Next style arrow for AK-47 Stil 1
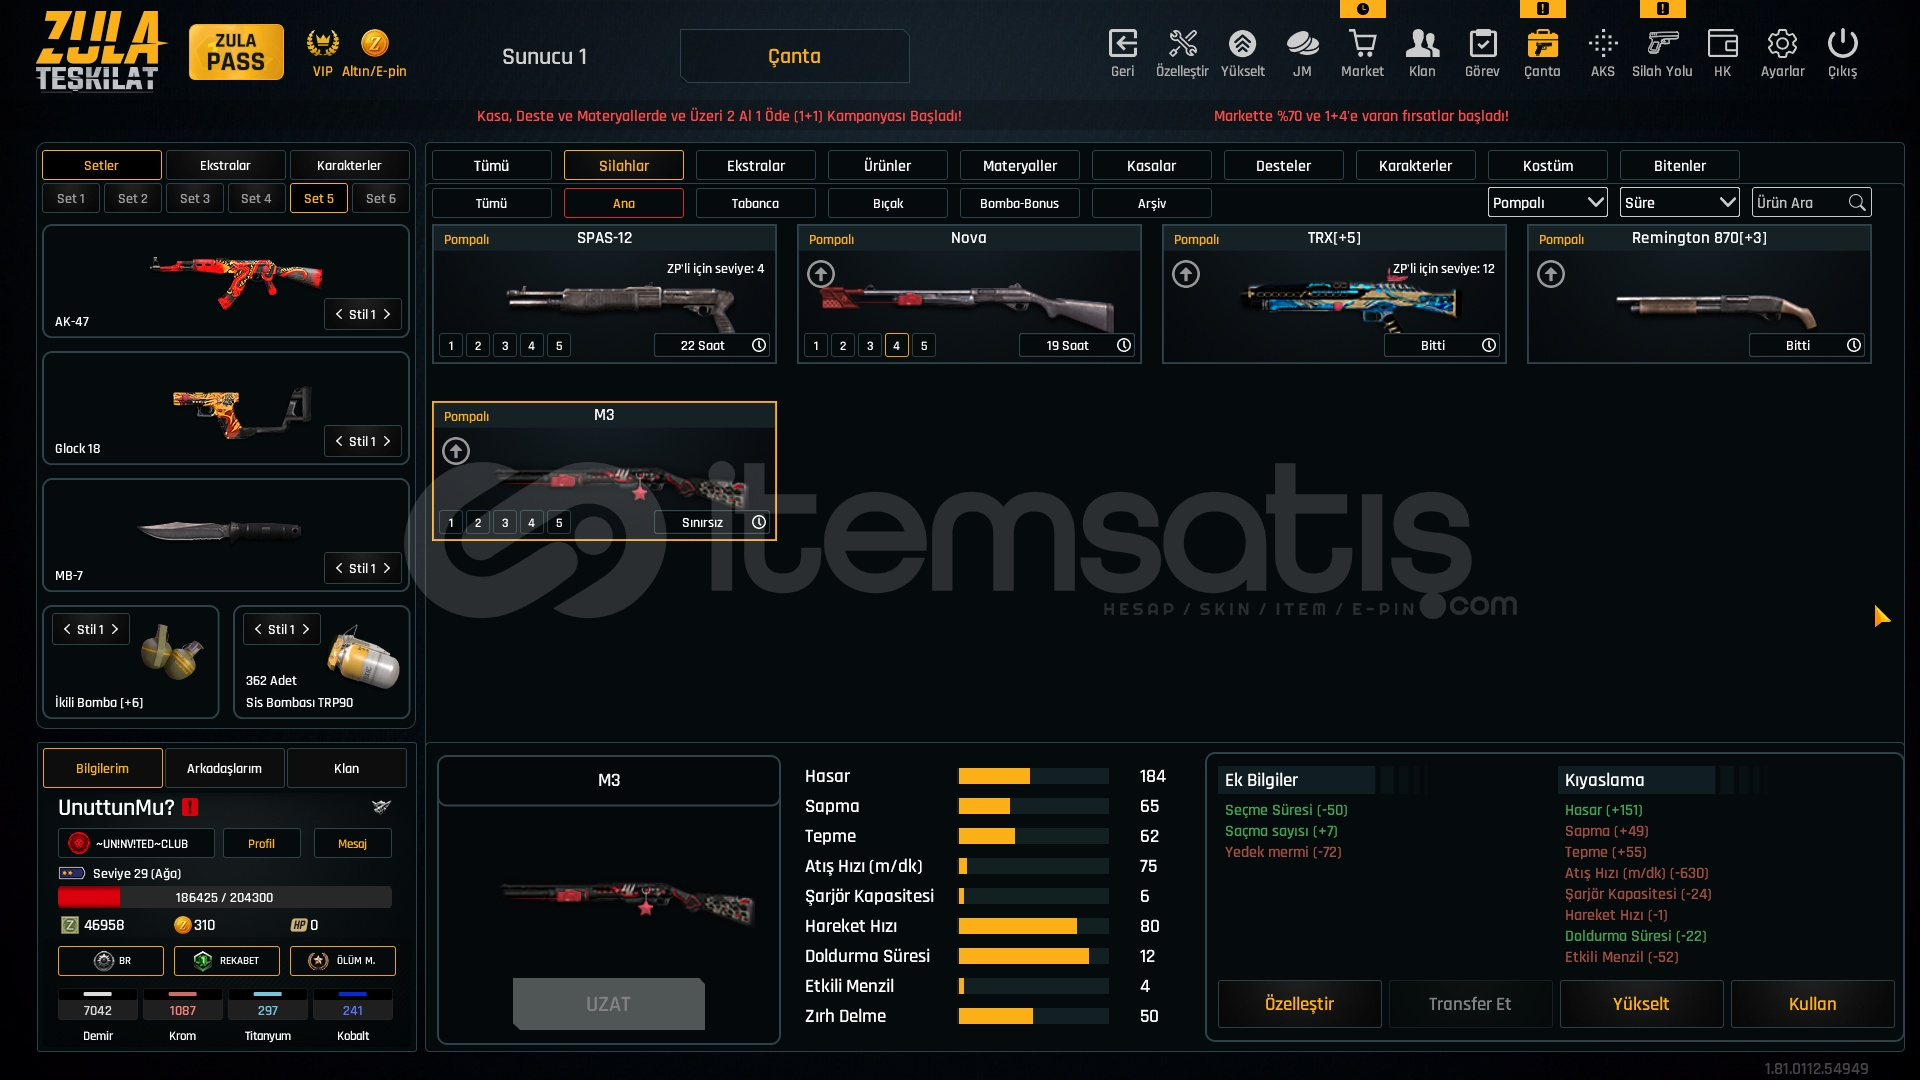The width and height of the screenshot is (1920, 1080). (387, 314)
